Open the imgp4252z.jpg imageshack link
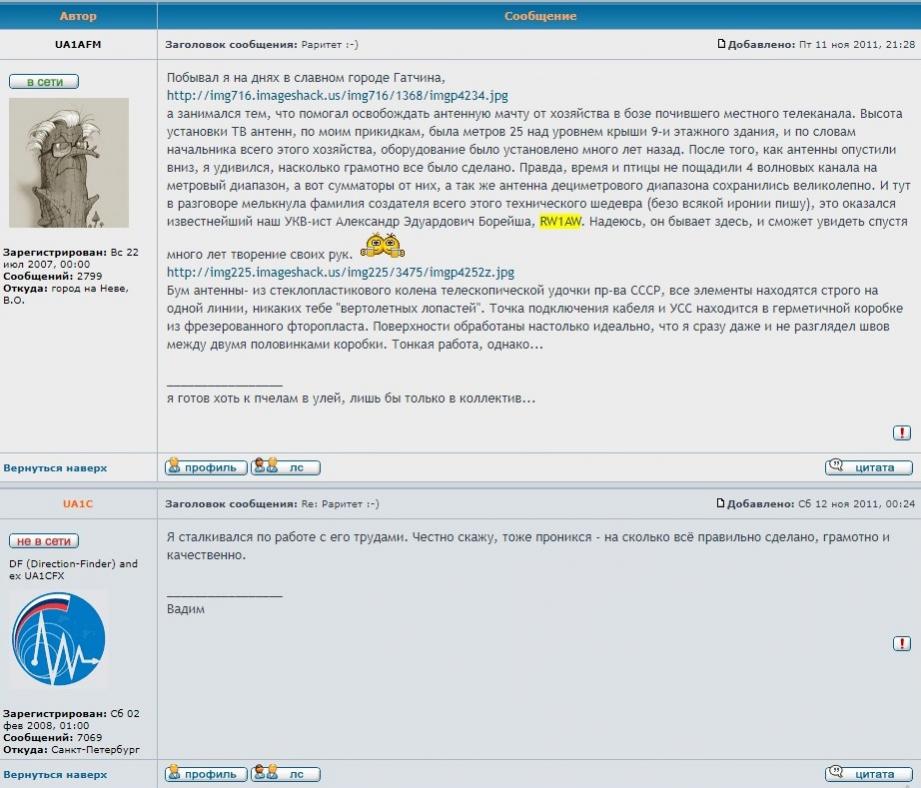 pos(340,272)
